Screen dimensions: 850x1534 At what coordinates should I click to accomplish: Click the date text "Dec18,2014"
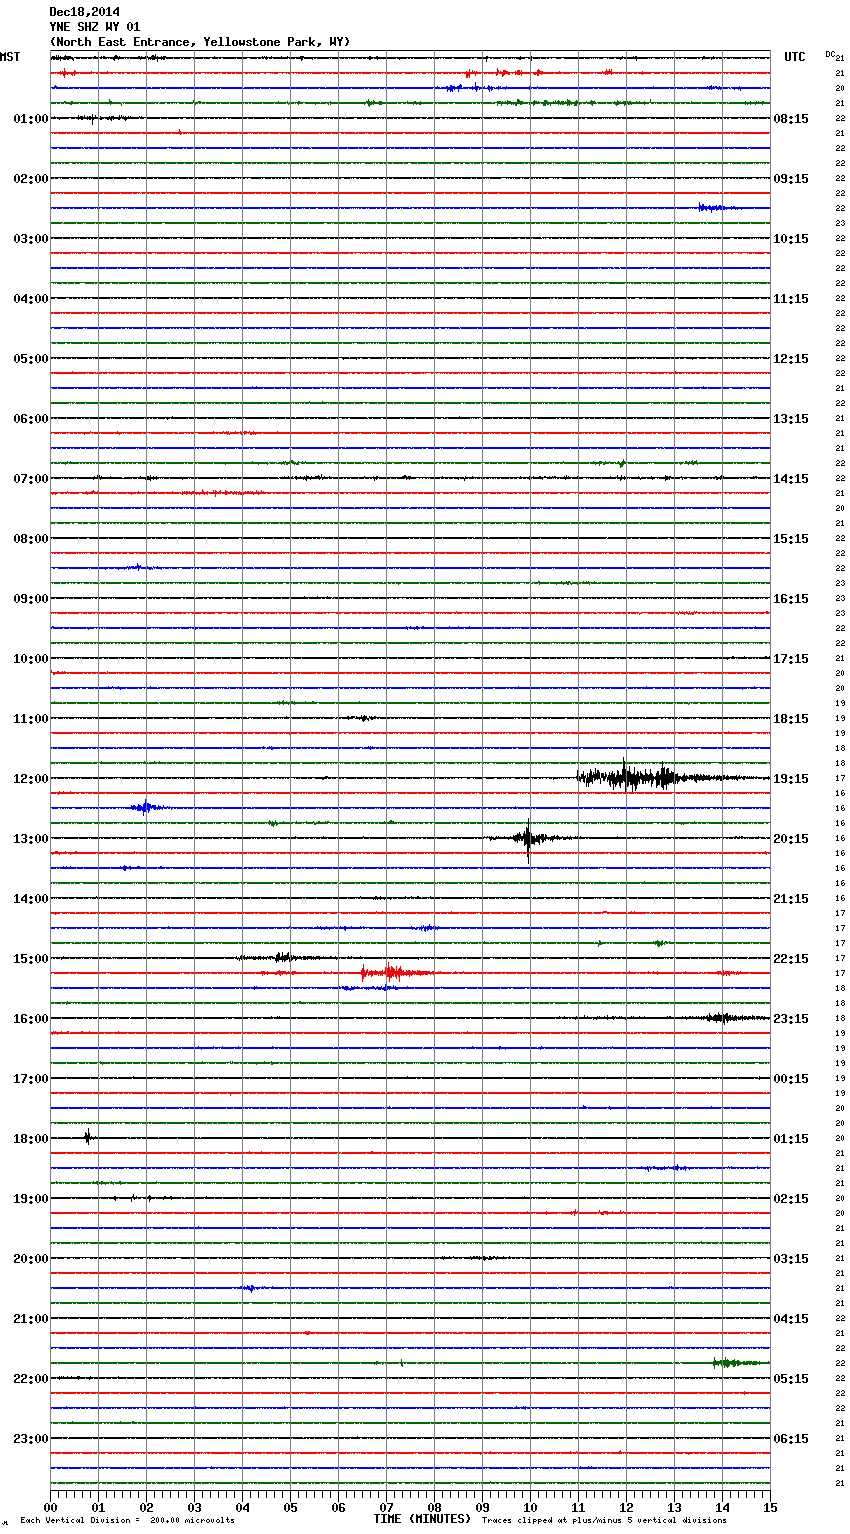point(84,12)
